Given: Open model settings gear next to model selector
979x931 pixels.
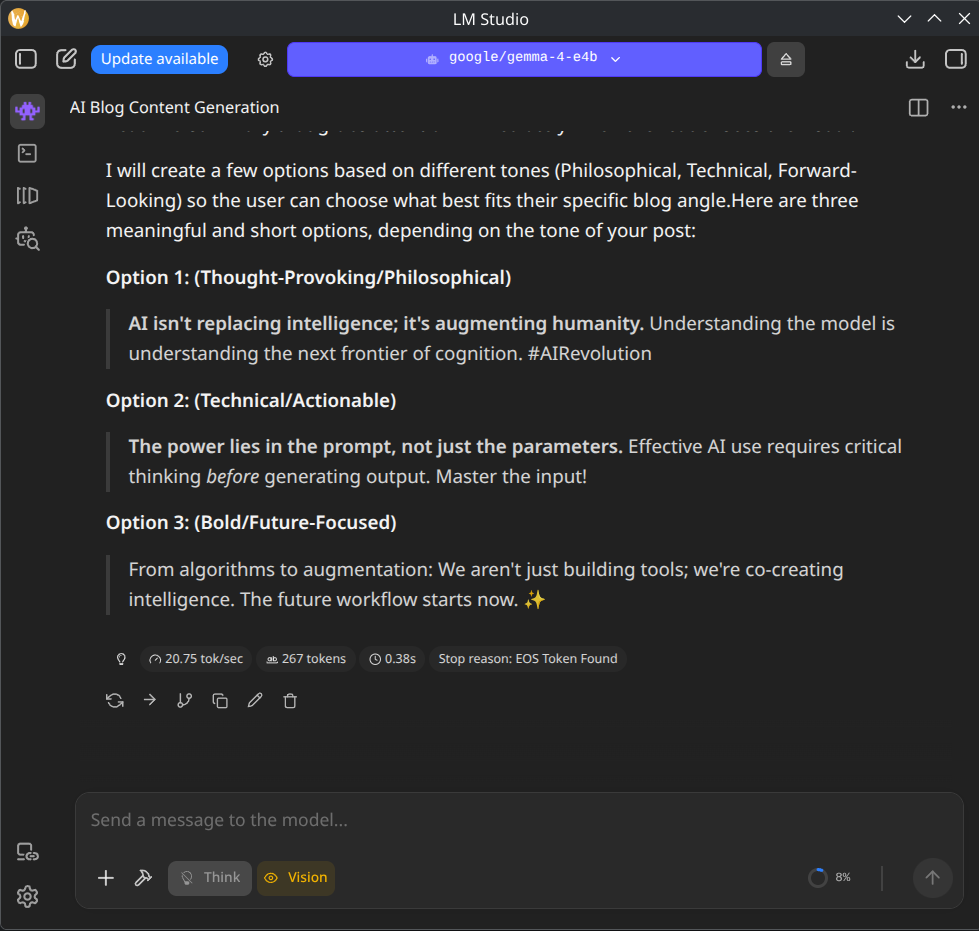Looking at the screenshot, I should [265, 59].
